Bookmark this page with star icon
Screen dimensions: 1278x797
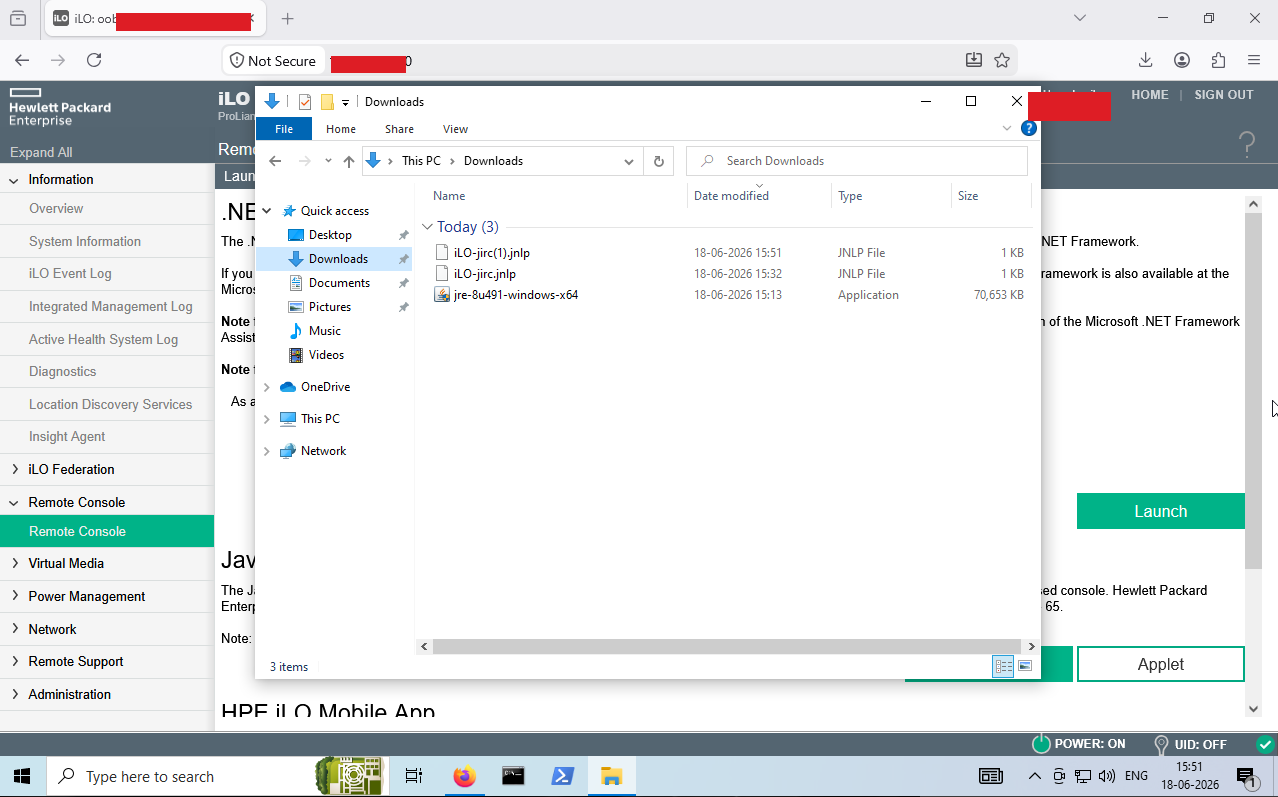(1002, 60)
